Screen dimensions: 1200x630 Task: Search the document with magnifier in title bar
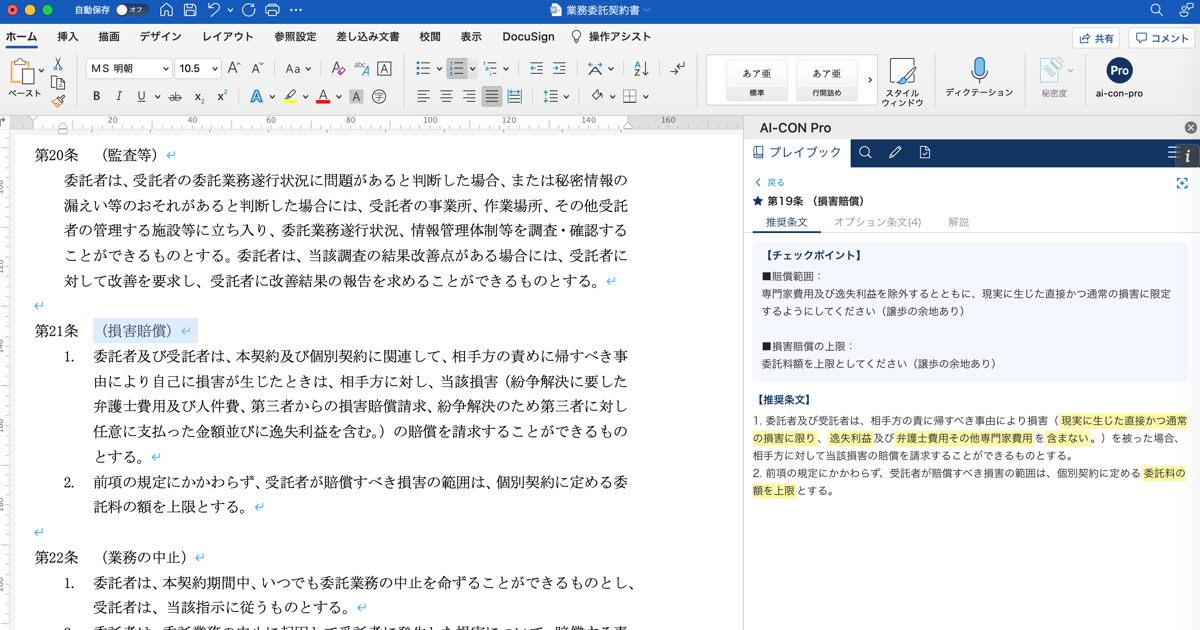tap(1156, 10)
